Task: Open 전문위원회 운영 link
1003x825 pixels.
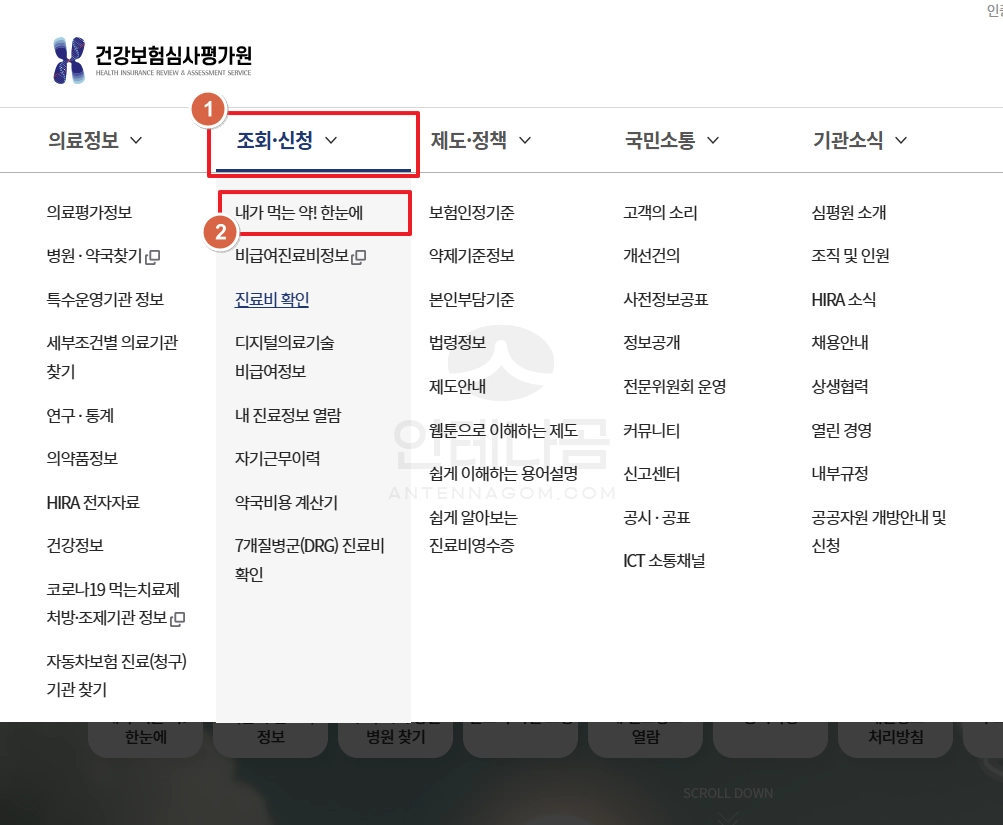Action: click(675, 386)
